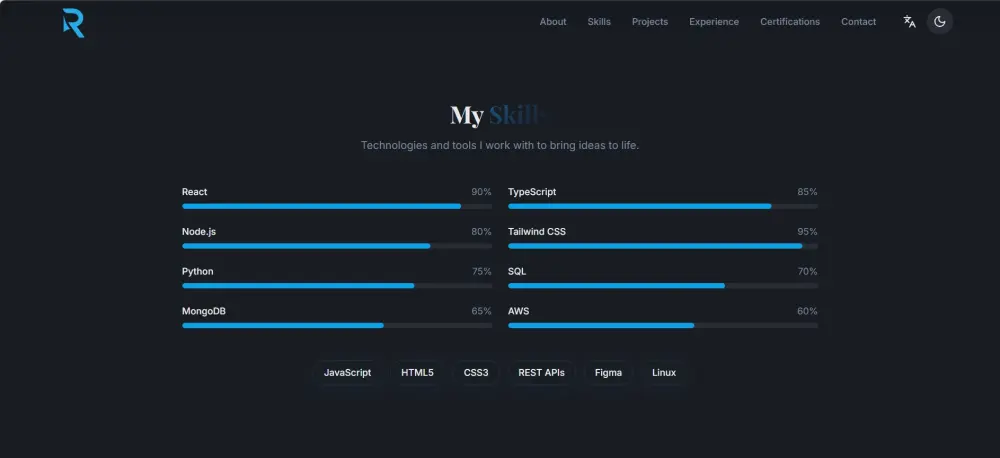
Task: Click the Tailwind CSS progress bar
Action: point(663,246)
